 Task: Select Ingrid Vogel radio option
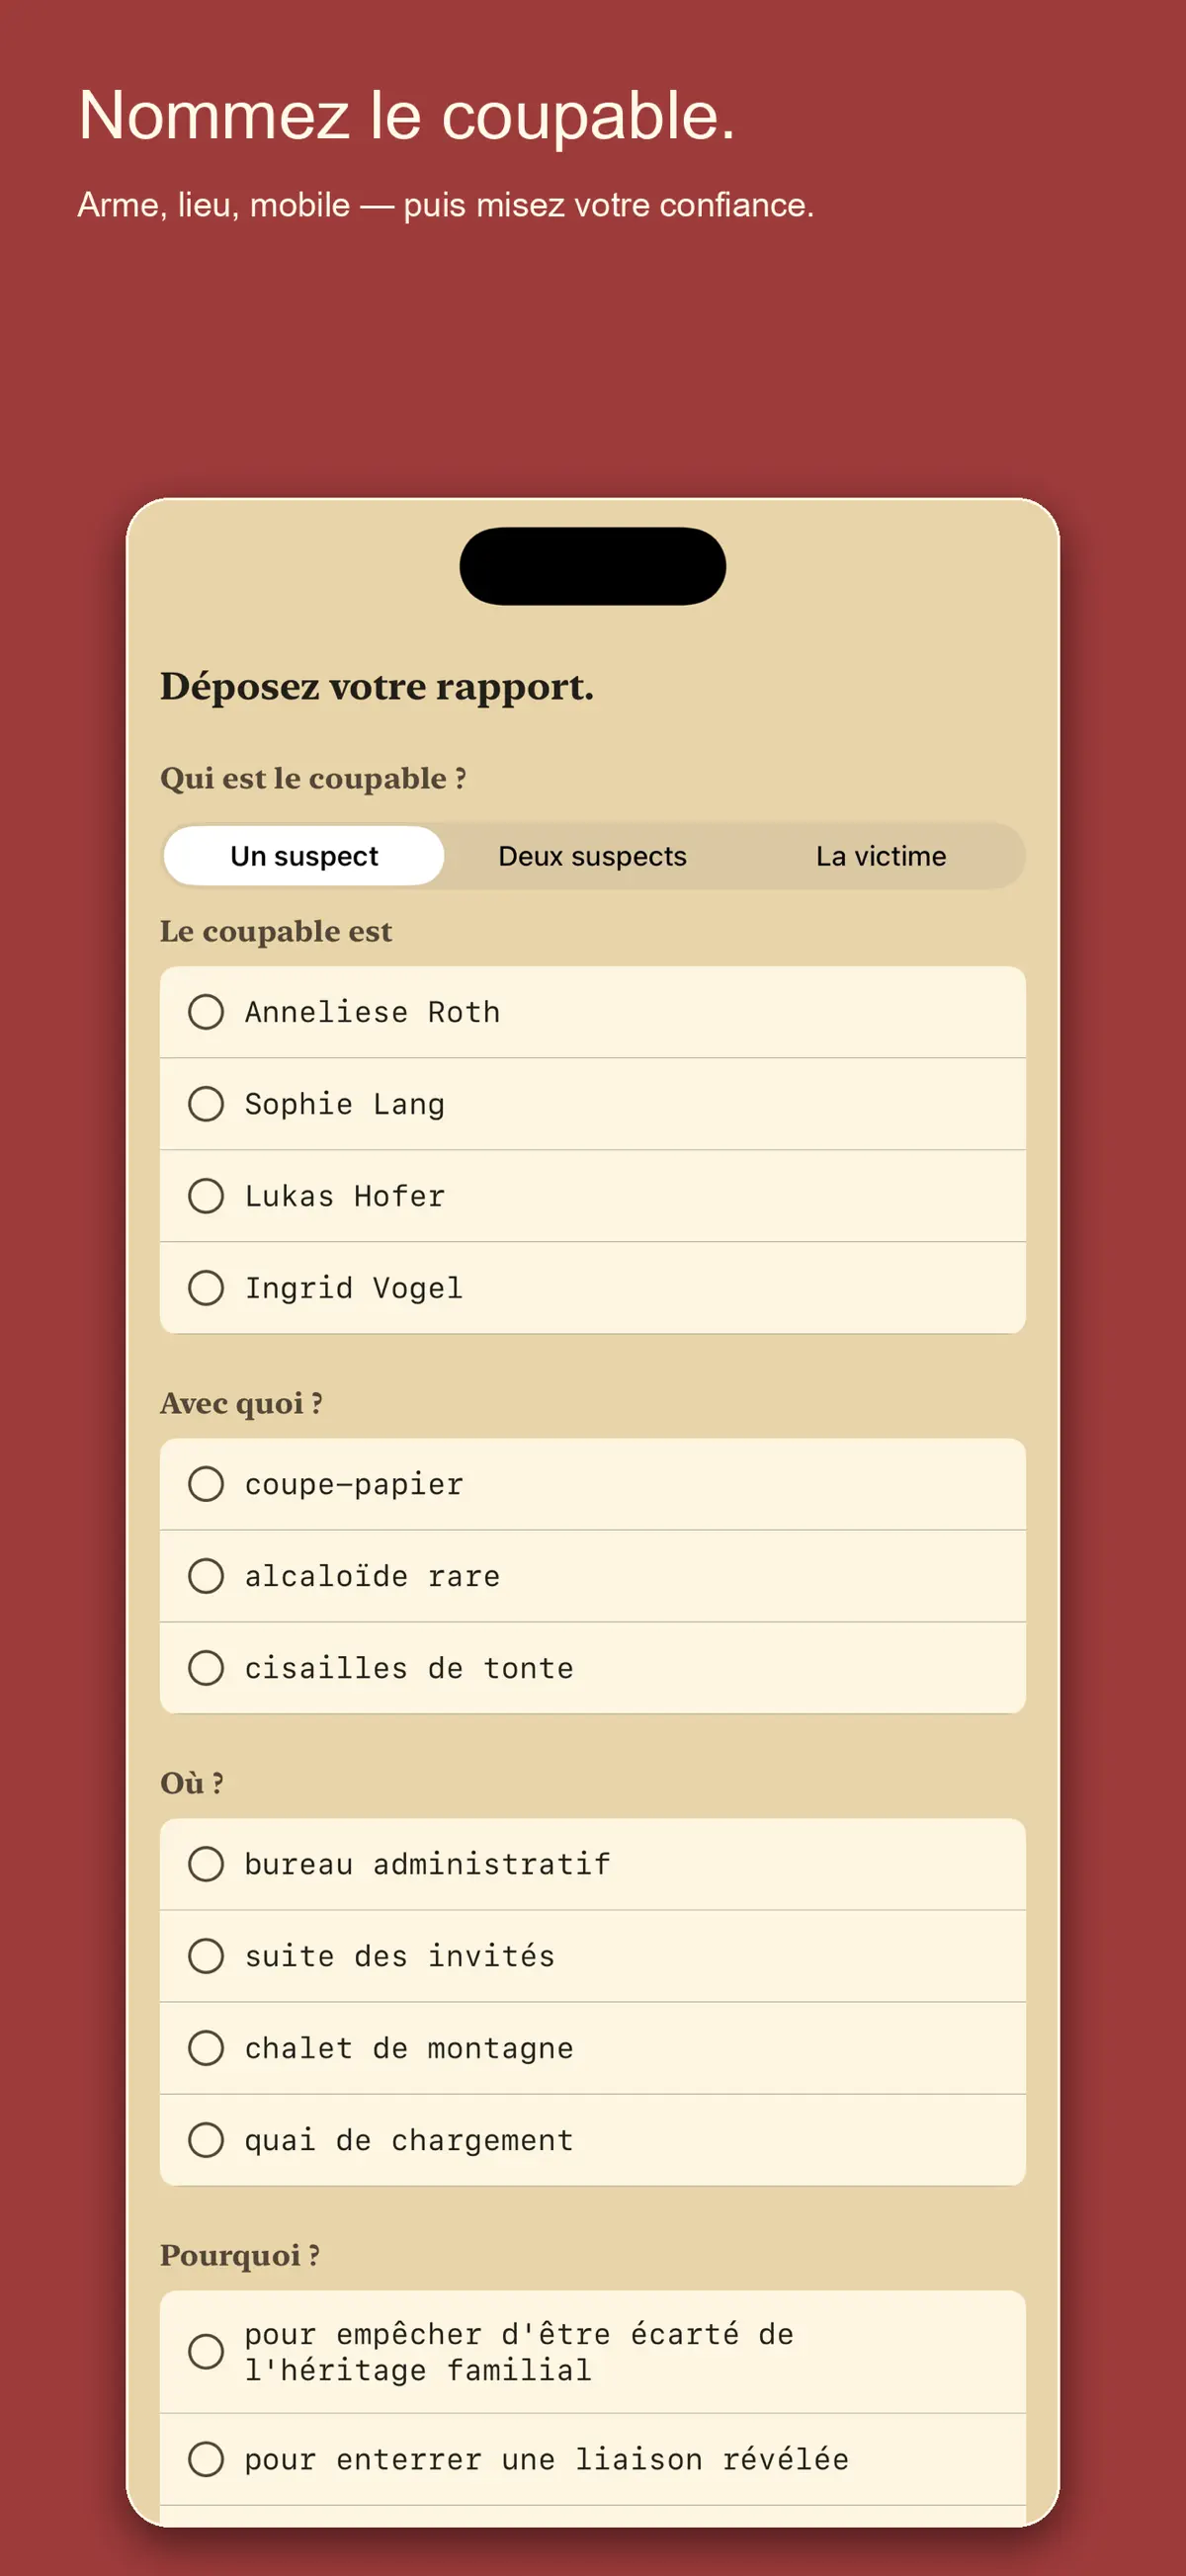coord(592,1288)
